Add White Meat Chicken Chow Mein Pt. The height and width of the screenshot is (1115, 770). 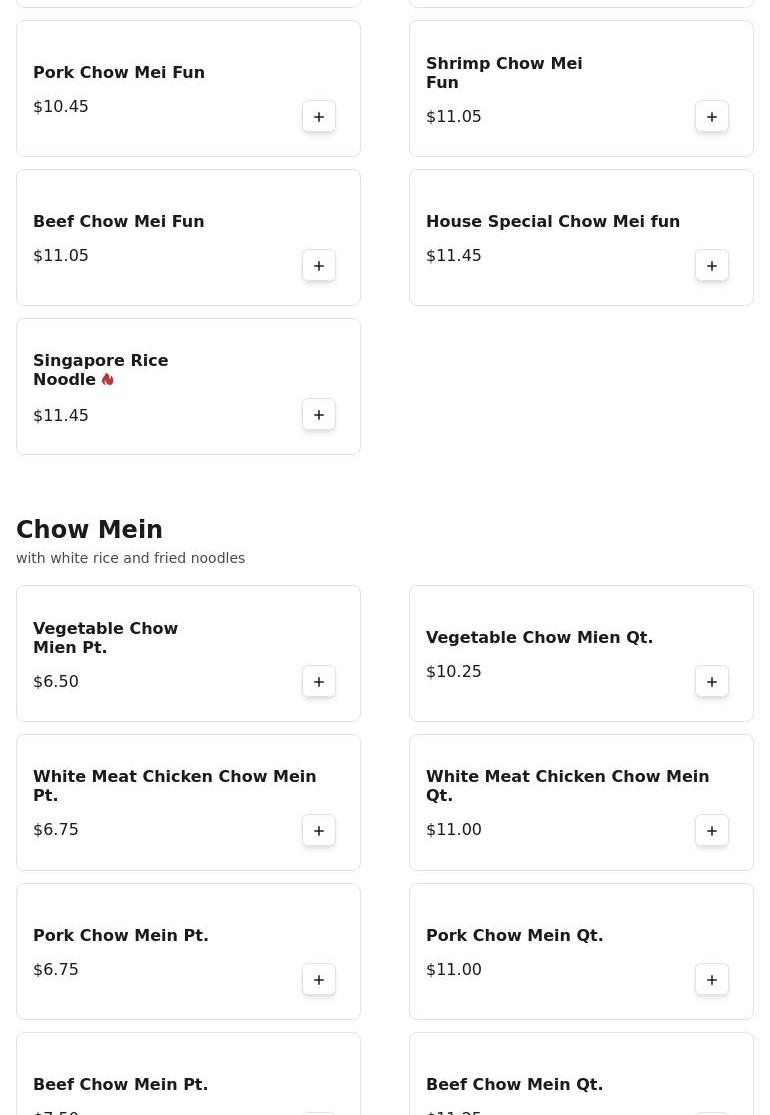tap(319, 831)
